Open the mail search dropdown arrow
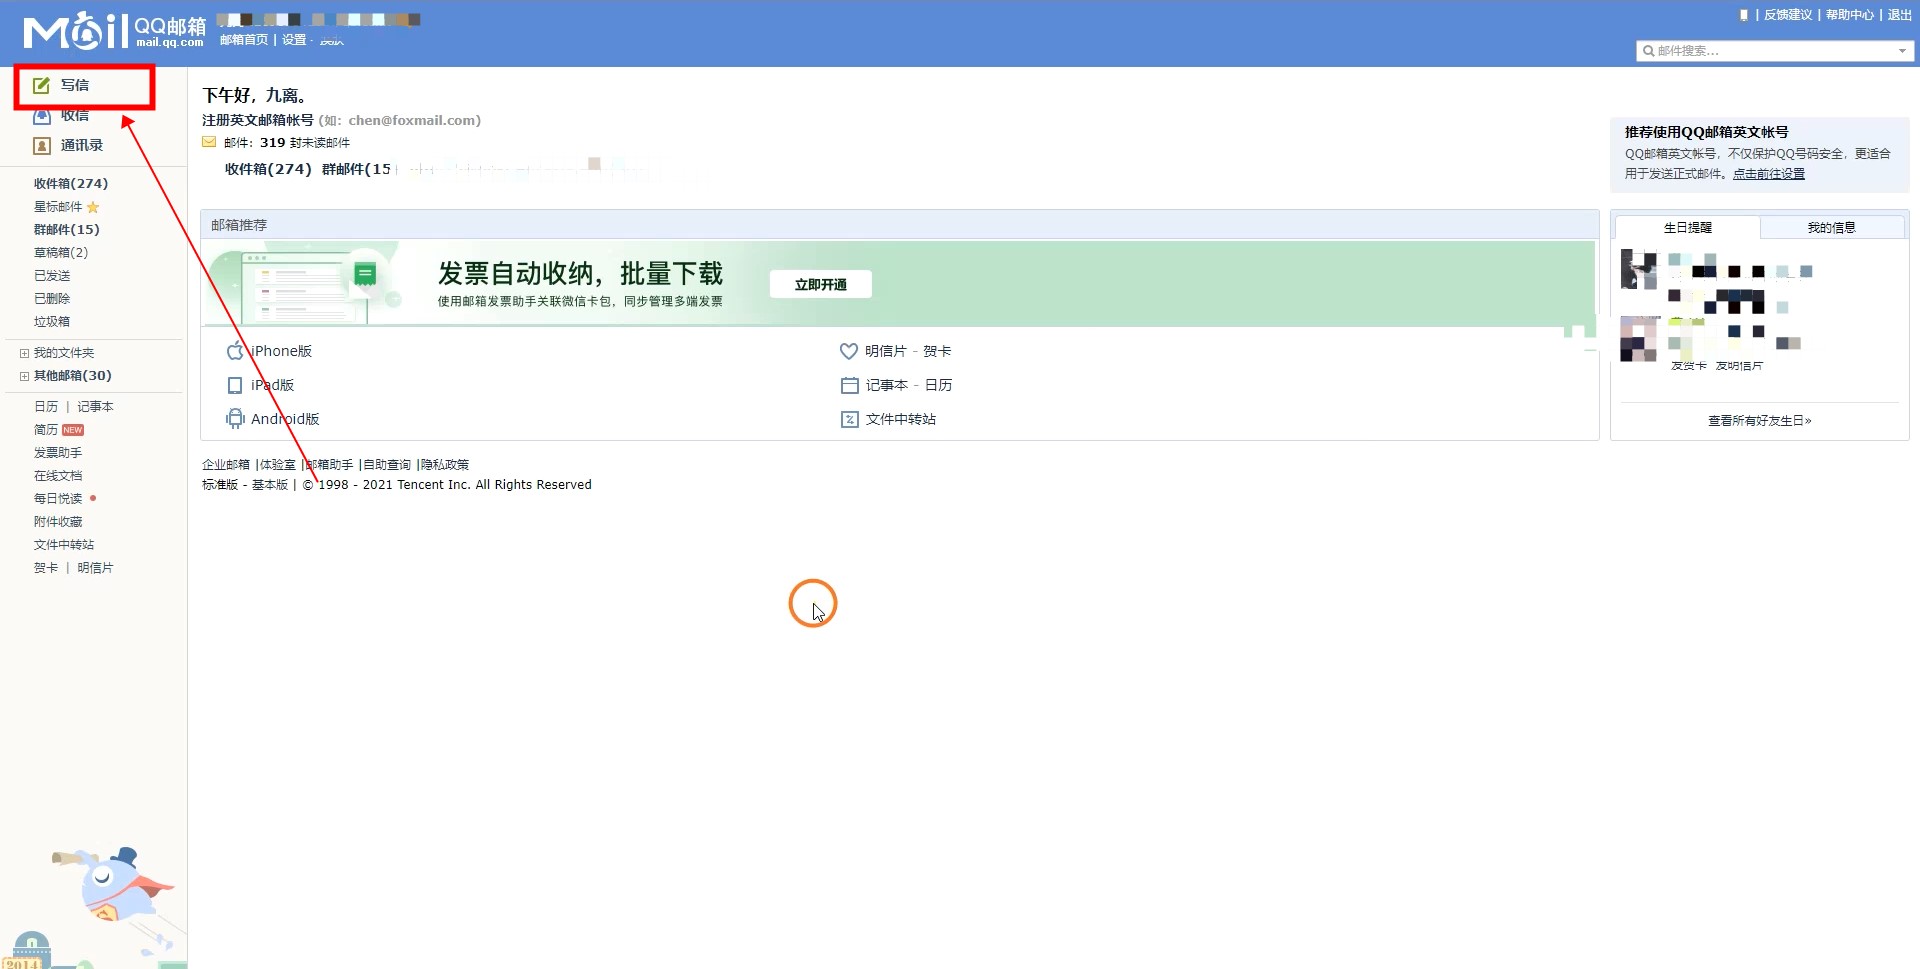This screenshot has height=969, width=1920. tap(1901, 51)
